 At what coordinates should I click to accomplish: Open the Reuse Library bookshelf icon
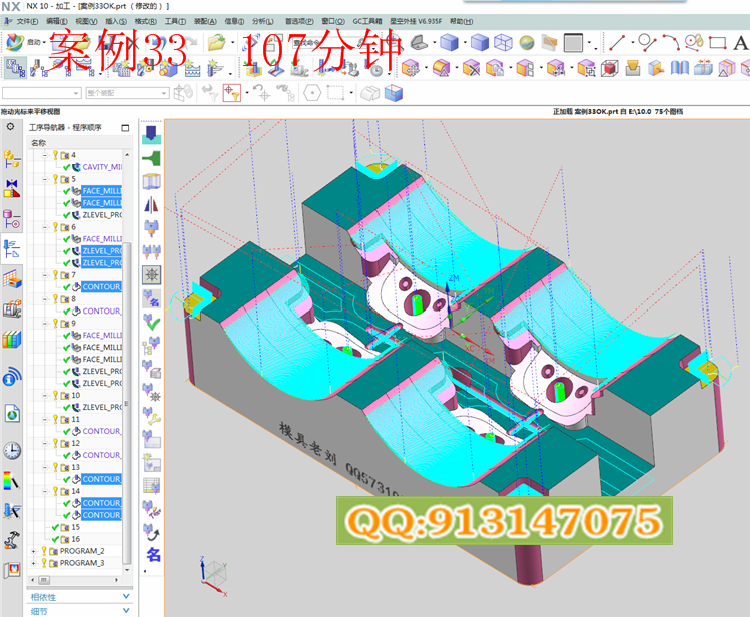12,340
